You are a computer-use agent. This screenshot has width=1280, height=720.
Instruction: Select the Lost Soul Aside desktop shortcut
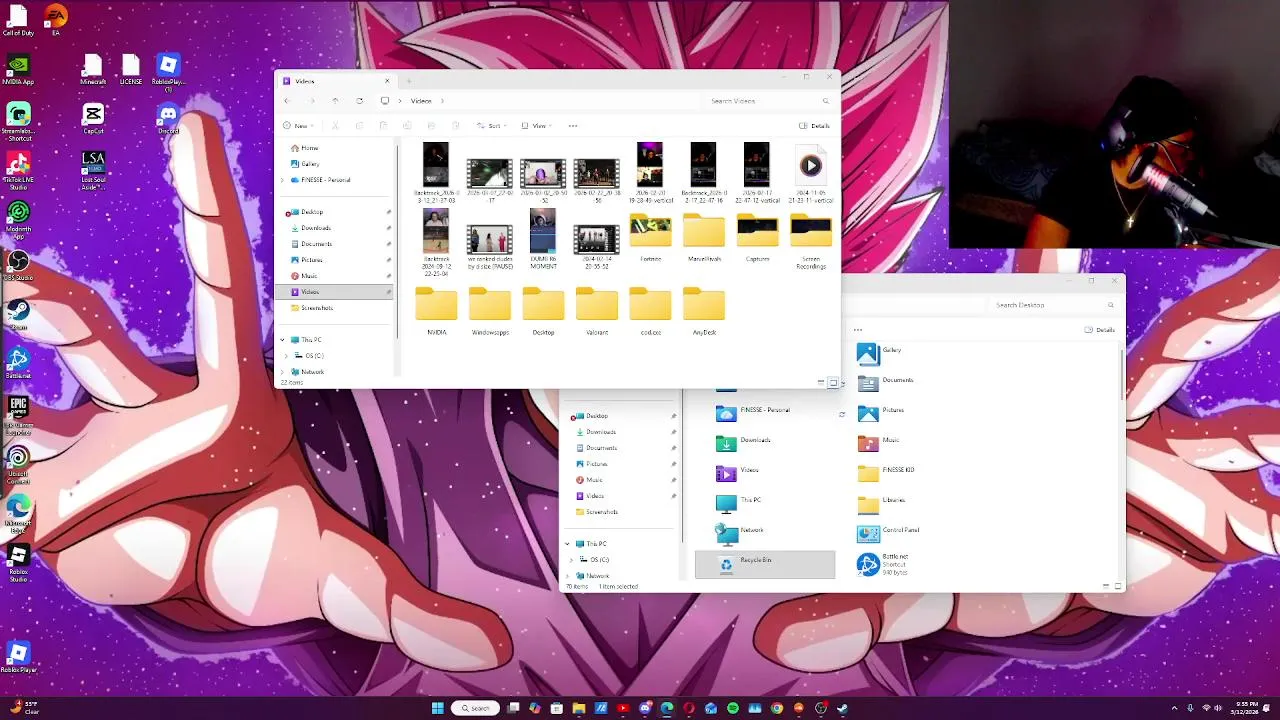[93, 170]
